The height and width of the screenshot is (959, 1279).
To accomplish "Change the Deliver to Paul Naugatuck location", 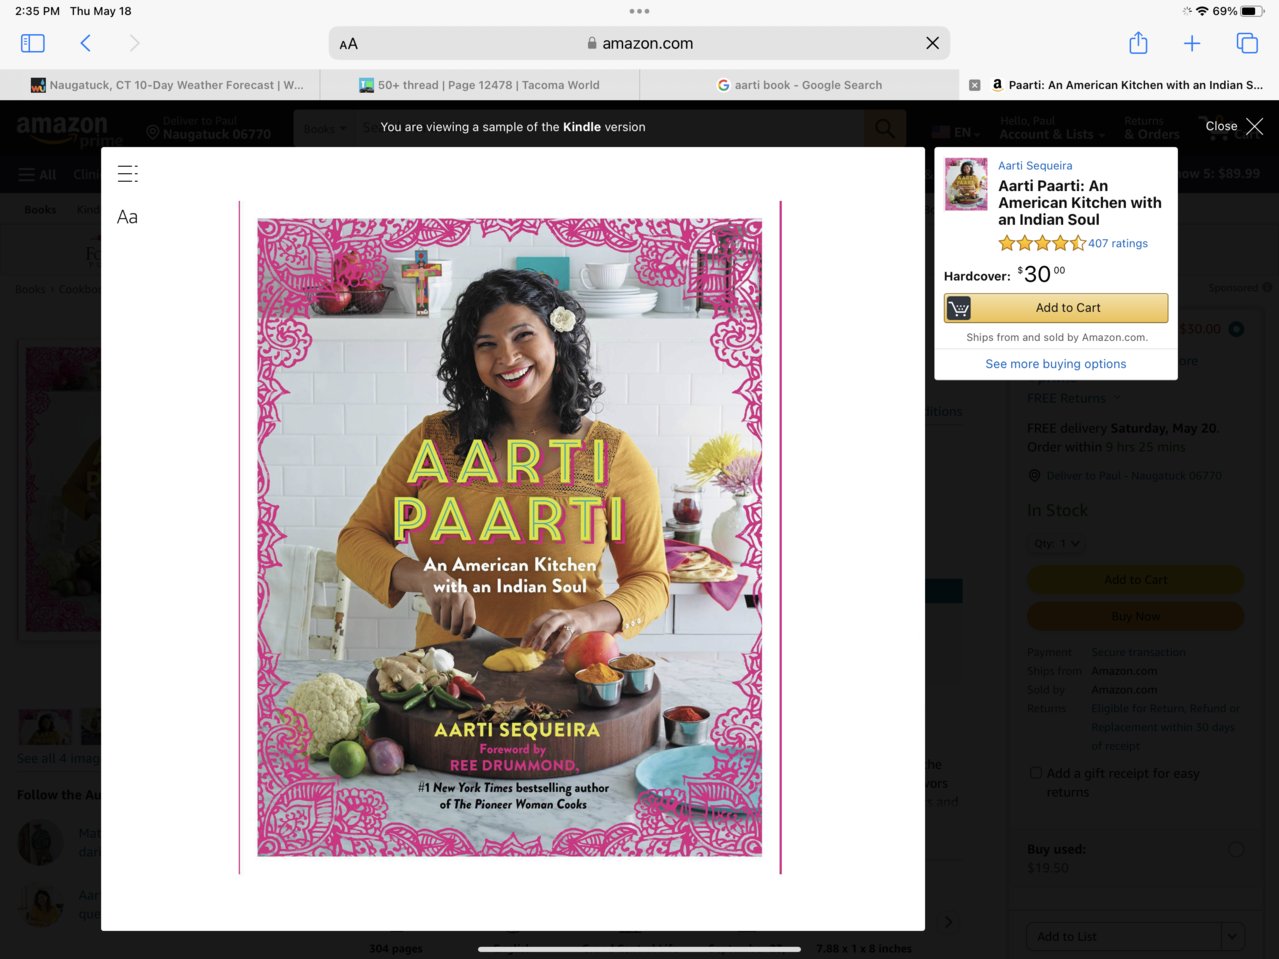I will (208, 128).
